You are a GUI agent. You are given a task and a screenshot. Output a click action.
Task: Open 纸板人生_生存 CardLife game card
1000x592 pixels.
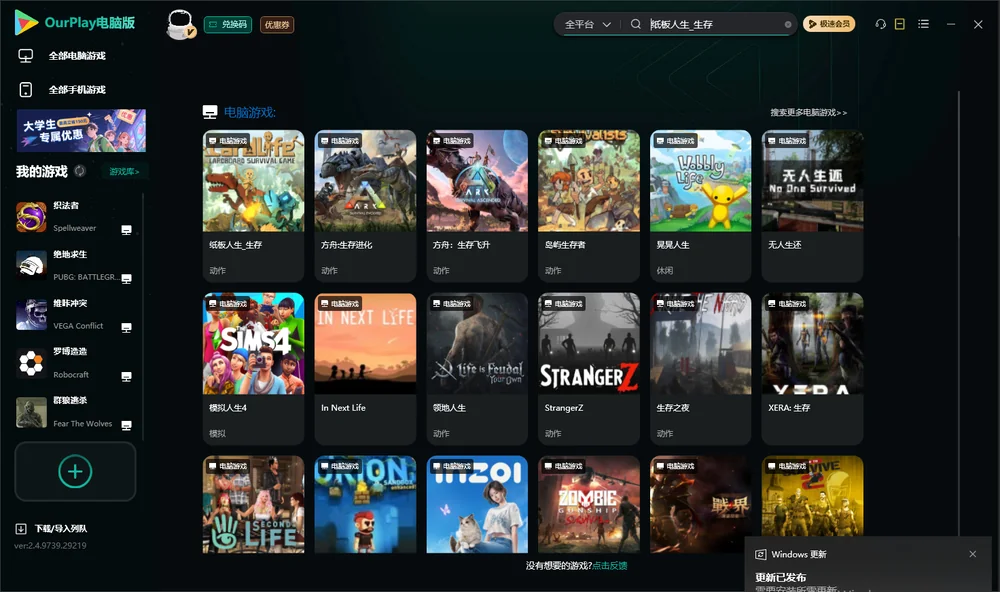(x=253, y=205)
